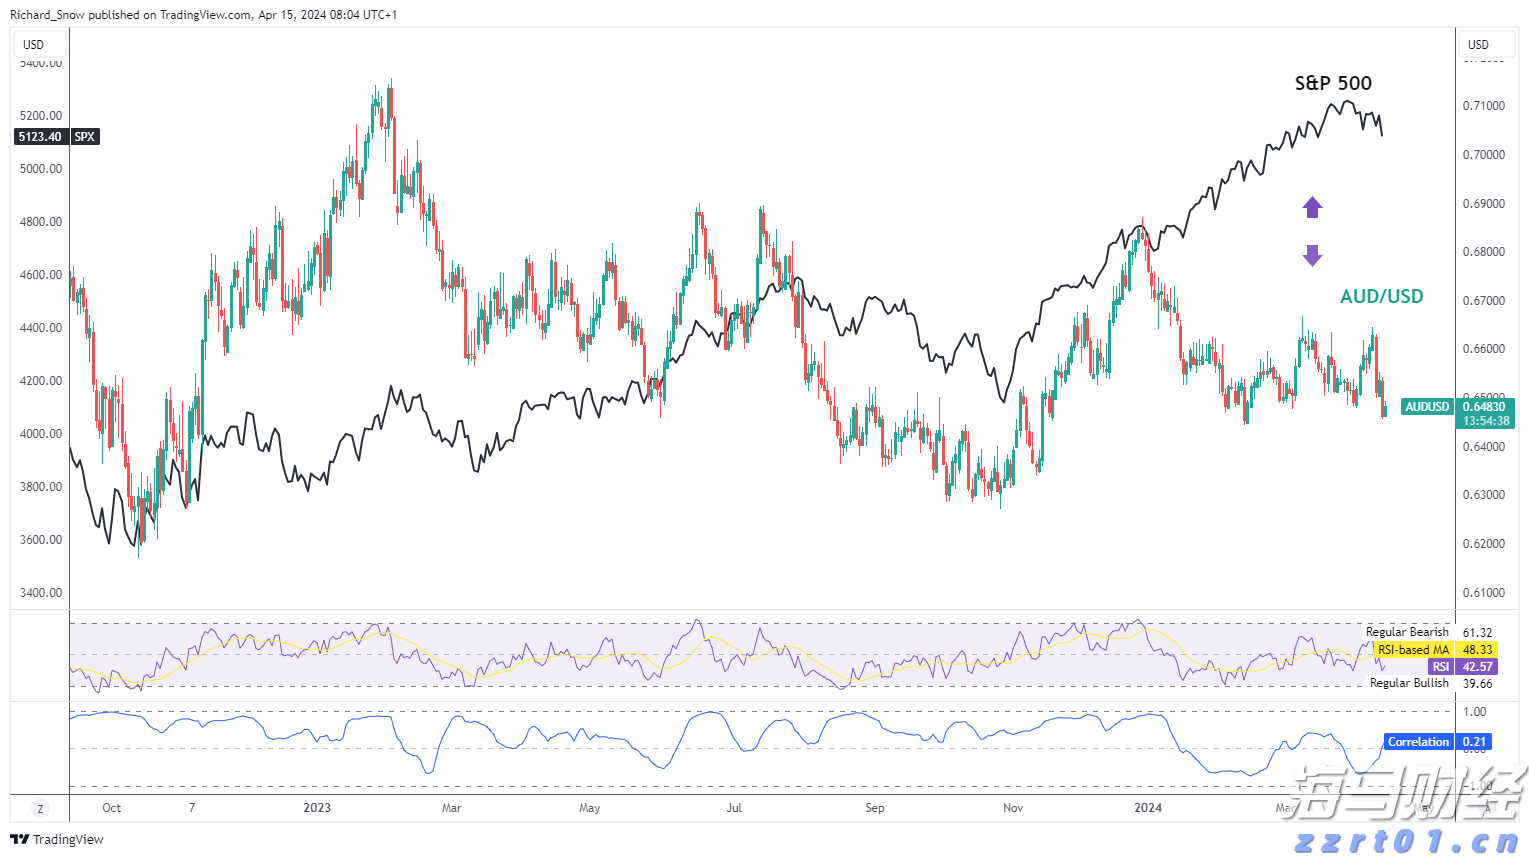Select the S&P 500 text annotation

[x=1333, y=83]
